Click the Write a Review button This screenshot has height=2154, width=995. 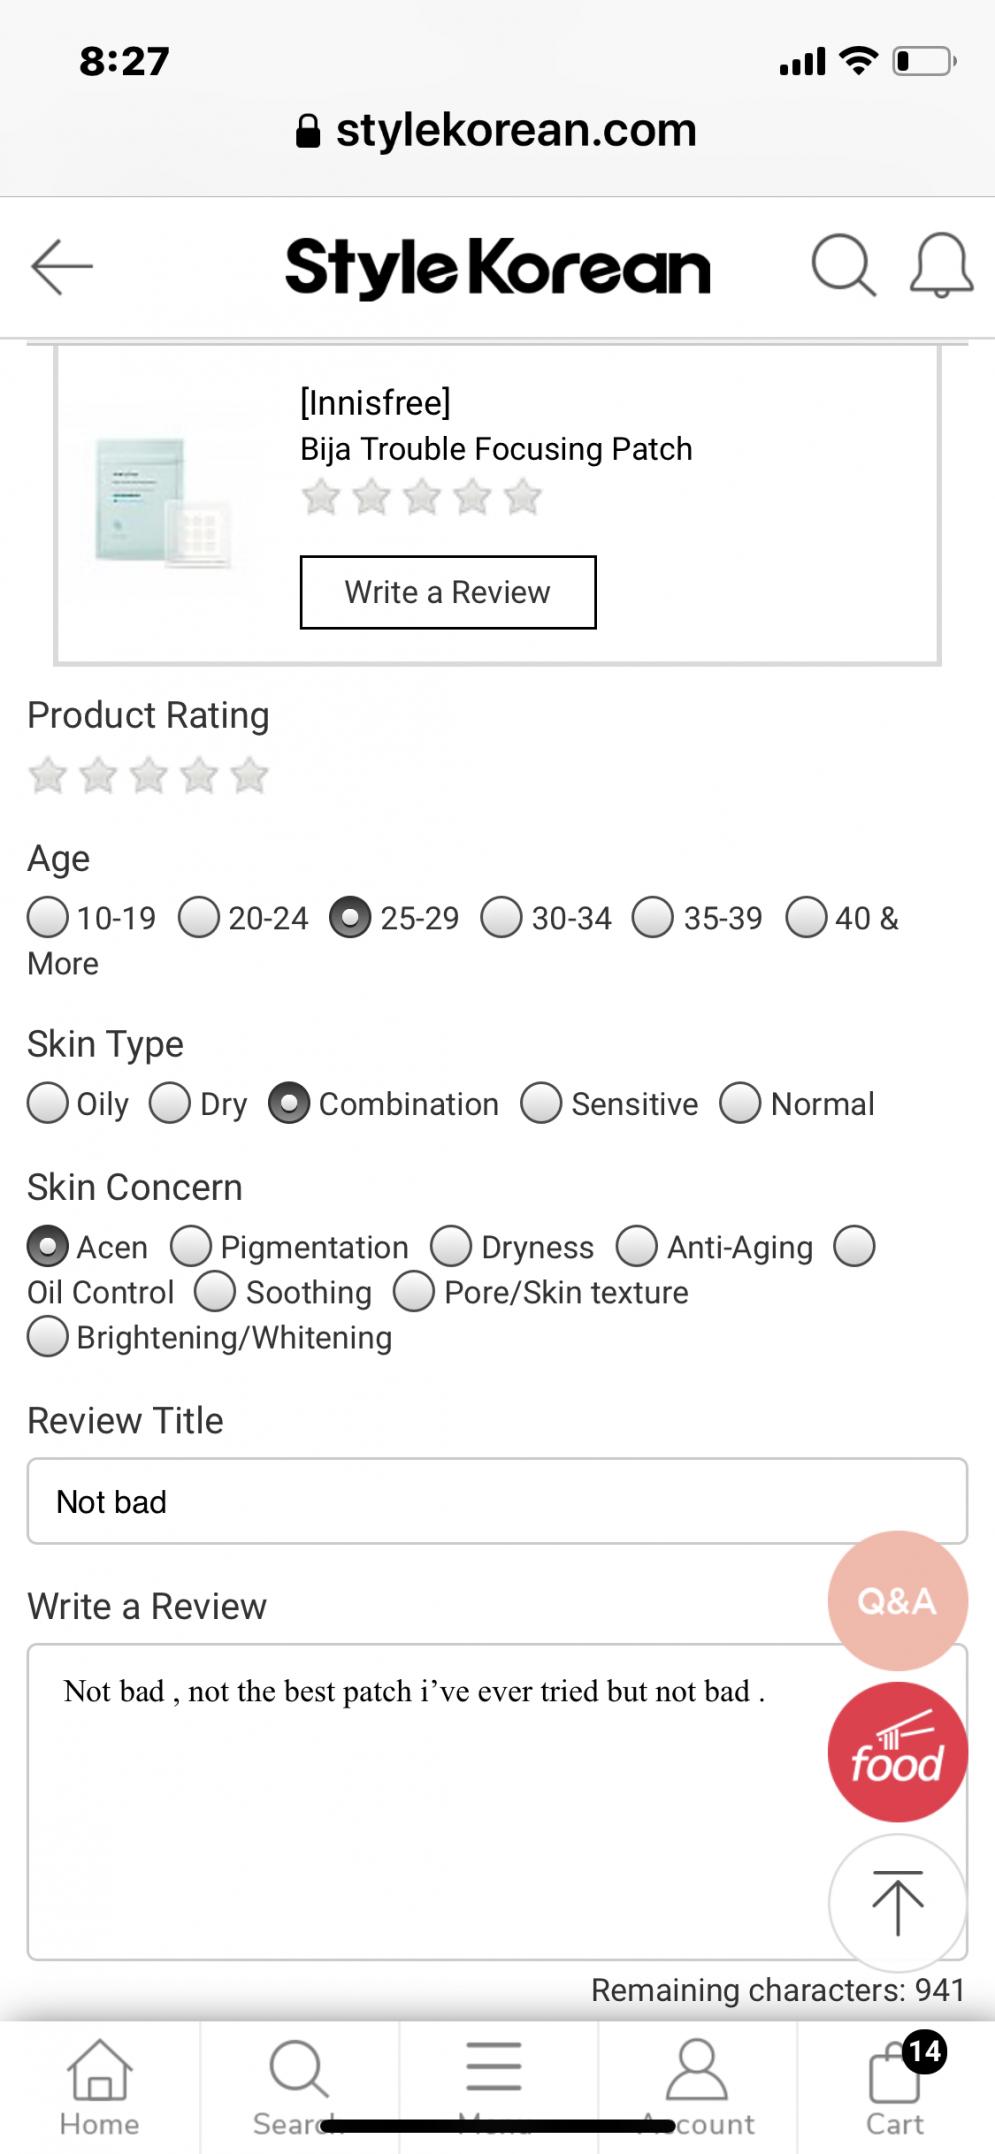448,592
